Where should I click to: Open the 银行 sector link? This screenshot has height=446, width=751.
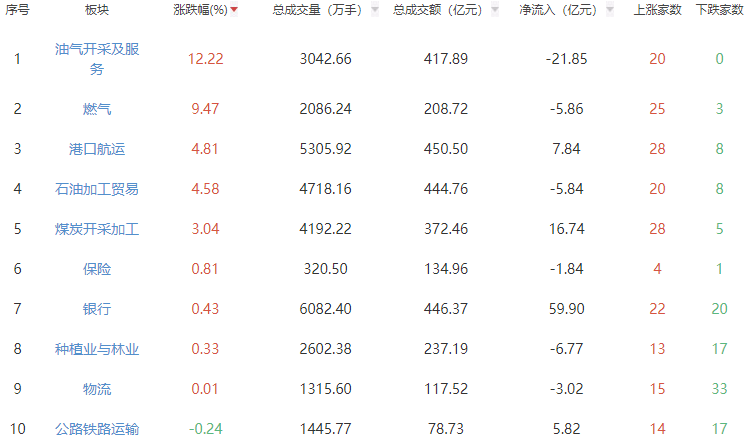coord(97,308)
